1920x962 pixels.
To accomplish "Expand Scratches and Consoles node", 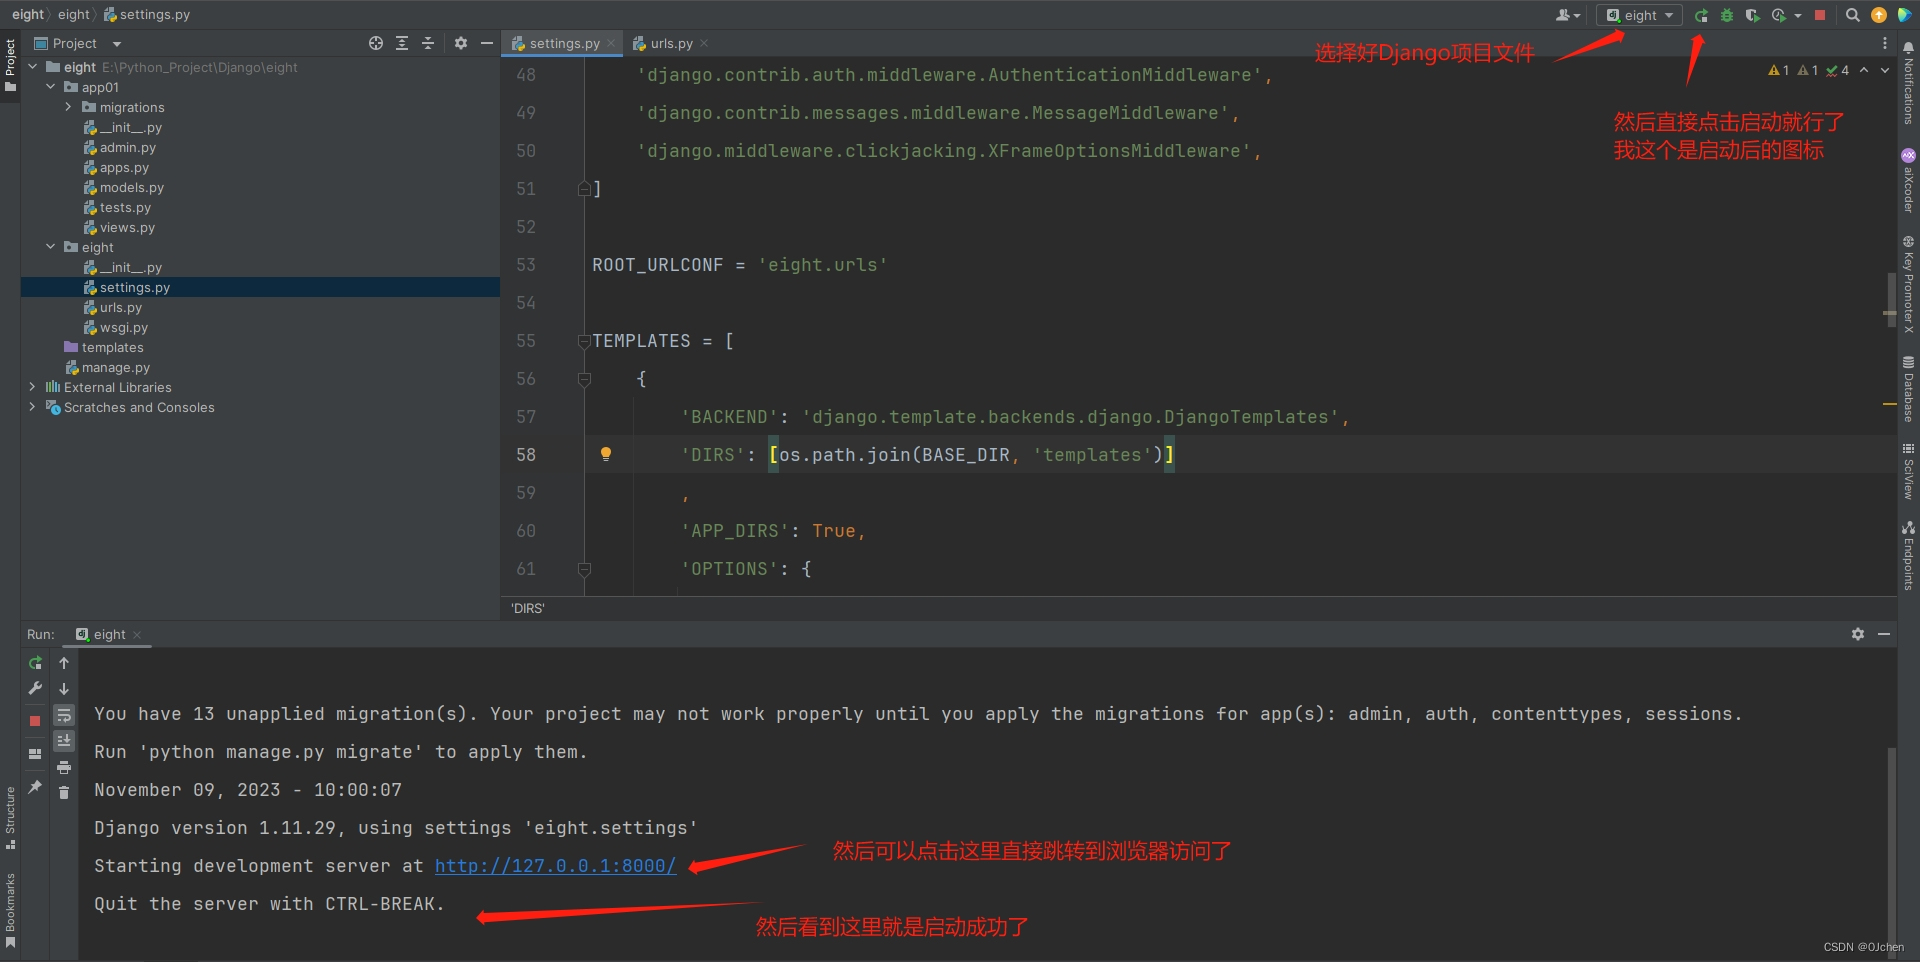I will (33, 407).
